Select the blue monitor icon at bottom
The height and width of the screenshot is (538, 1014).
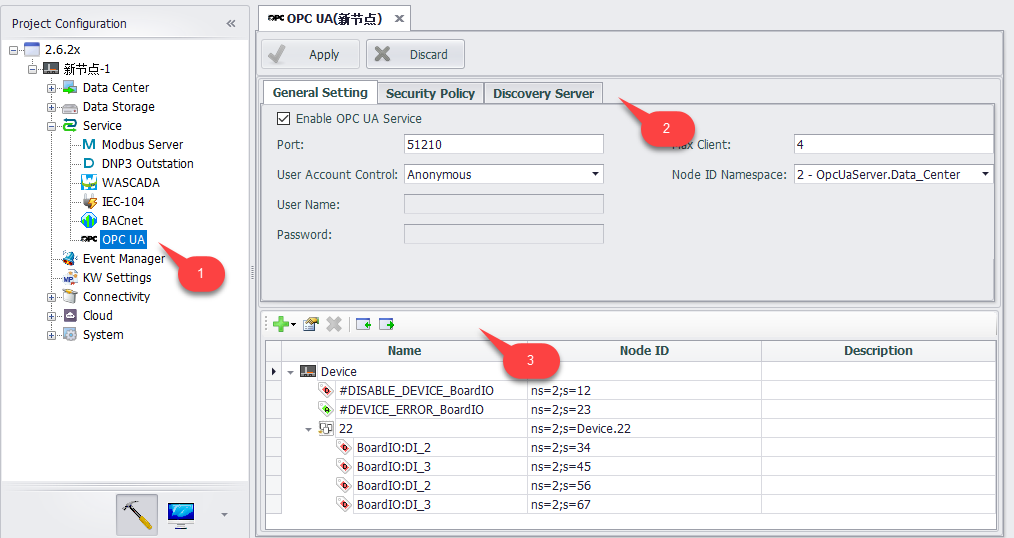(x=181, y=514)
